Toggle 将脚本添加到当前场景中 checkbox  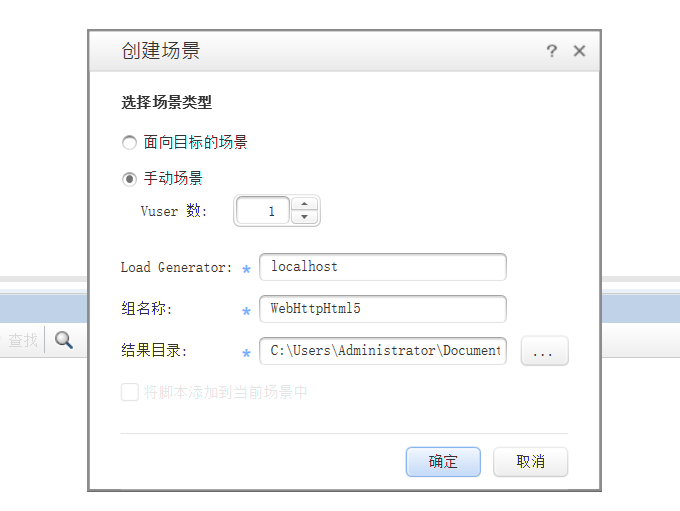(x=130, y=392)
